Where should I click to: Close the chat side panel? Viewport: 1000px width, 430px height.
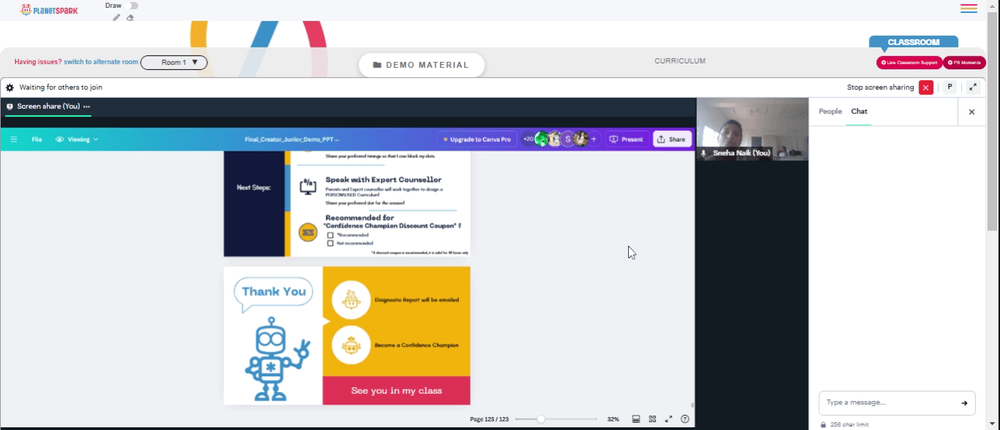point(971,112)
